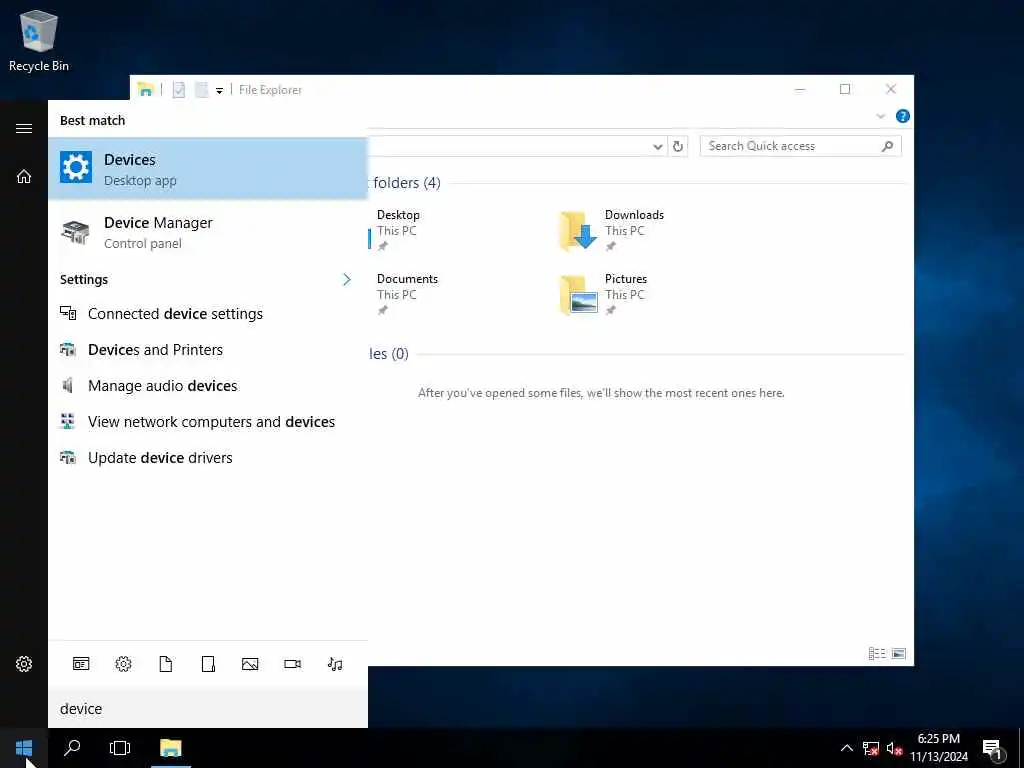Viewport: 1024px width, 768px height.
Task: Expand the File Explorer ribbon chevron
Action: click(880, 116)
